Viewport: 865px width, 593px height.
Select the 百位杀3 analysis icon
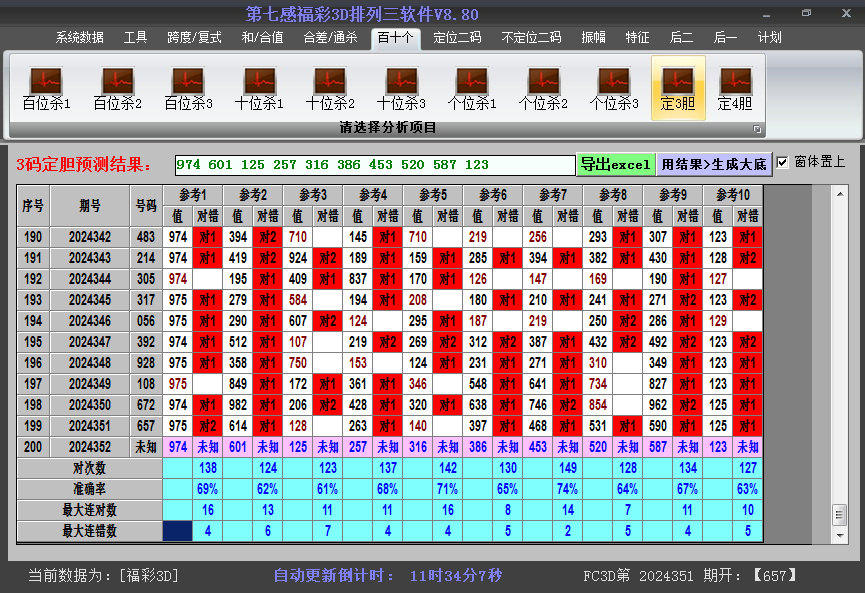click(188, 88)
